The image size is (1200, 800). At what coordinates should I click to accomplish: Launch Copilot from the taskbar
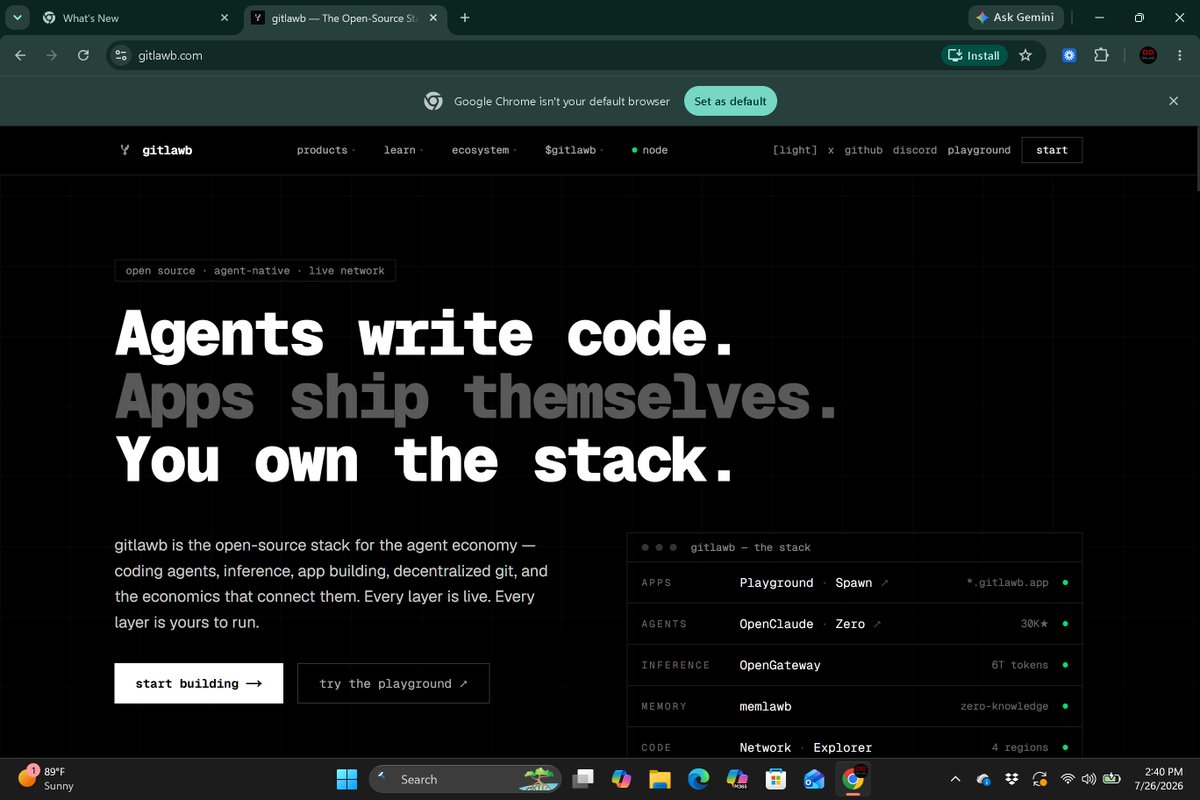click(x=621, y=779)
